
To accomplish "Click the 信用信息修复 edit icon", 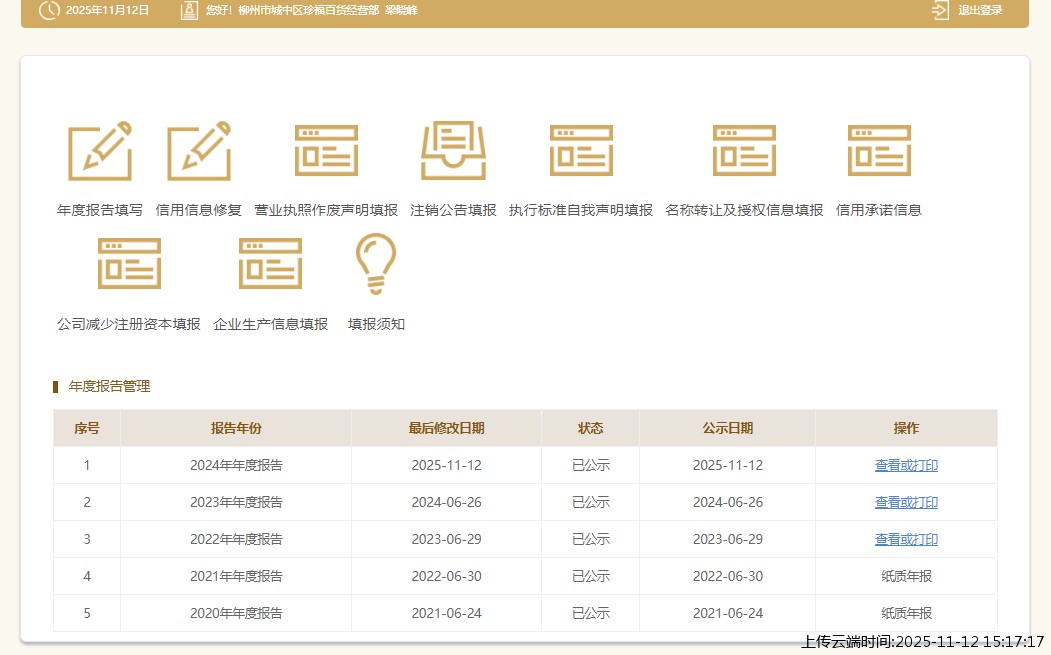I will pyautogui.click(x=198, y=151).
